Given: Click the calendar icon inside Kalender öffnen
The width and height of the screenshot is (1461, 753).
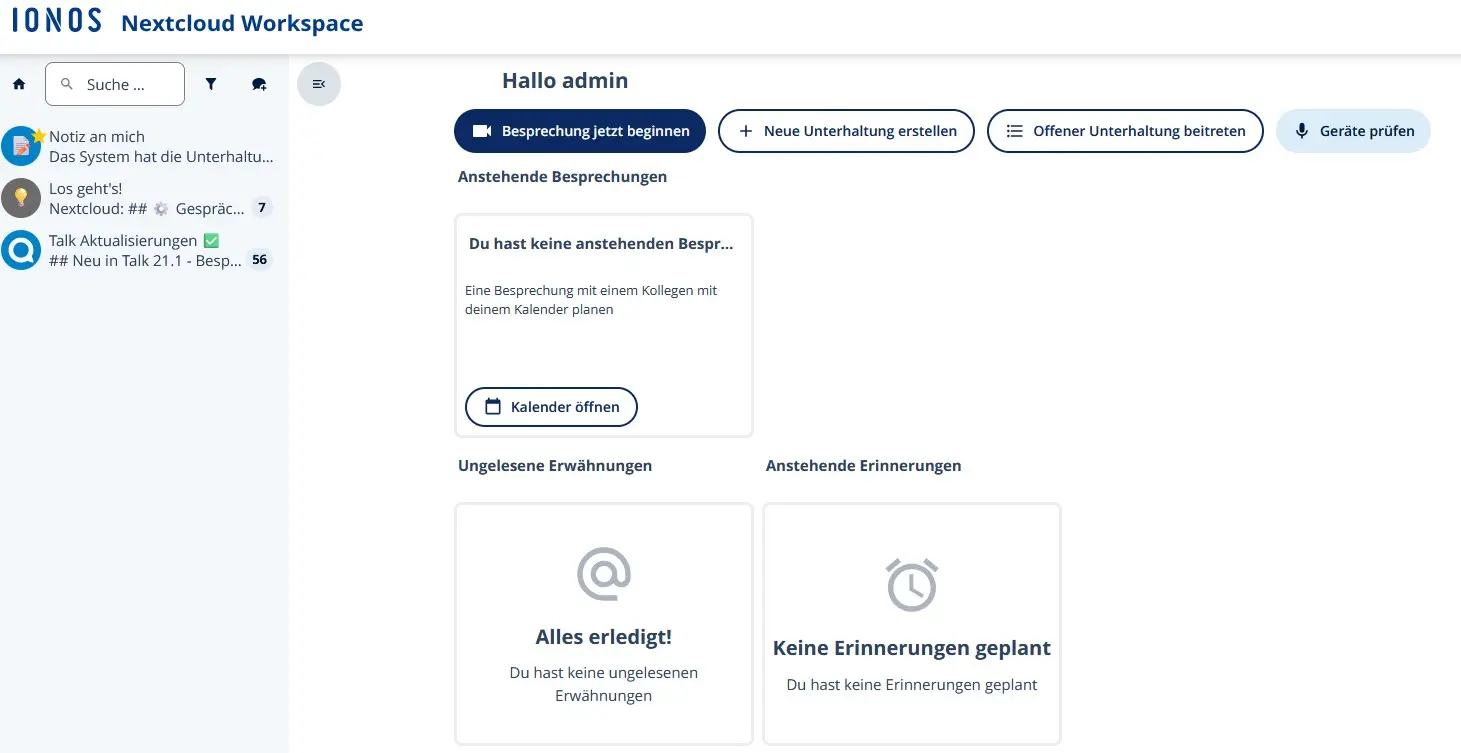Looking at the screenshot, I should 491,406.
